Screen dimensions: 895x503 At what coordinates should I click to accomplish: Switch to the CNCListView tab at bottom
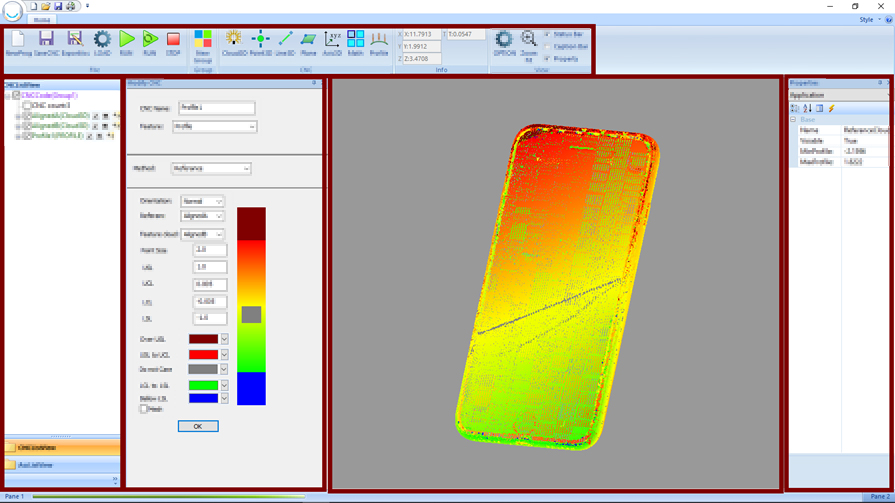[60, 448]
